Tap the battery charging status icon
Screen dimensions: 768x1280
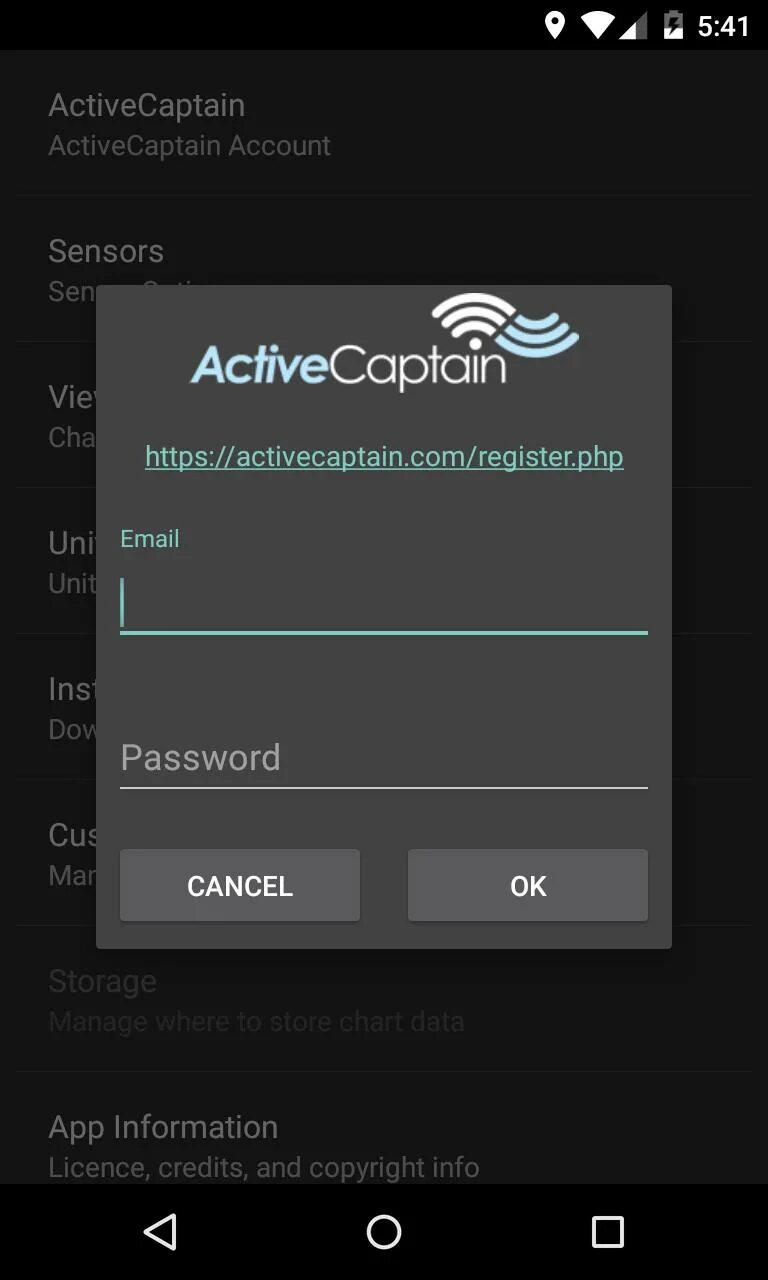(674, 25)
